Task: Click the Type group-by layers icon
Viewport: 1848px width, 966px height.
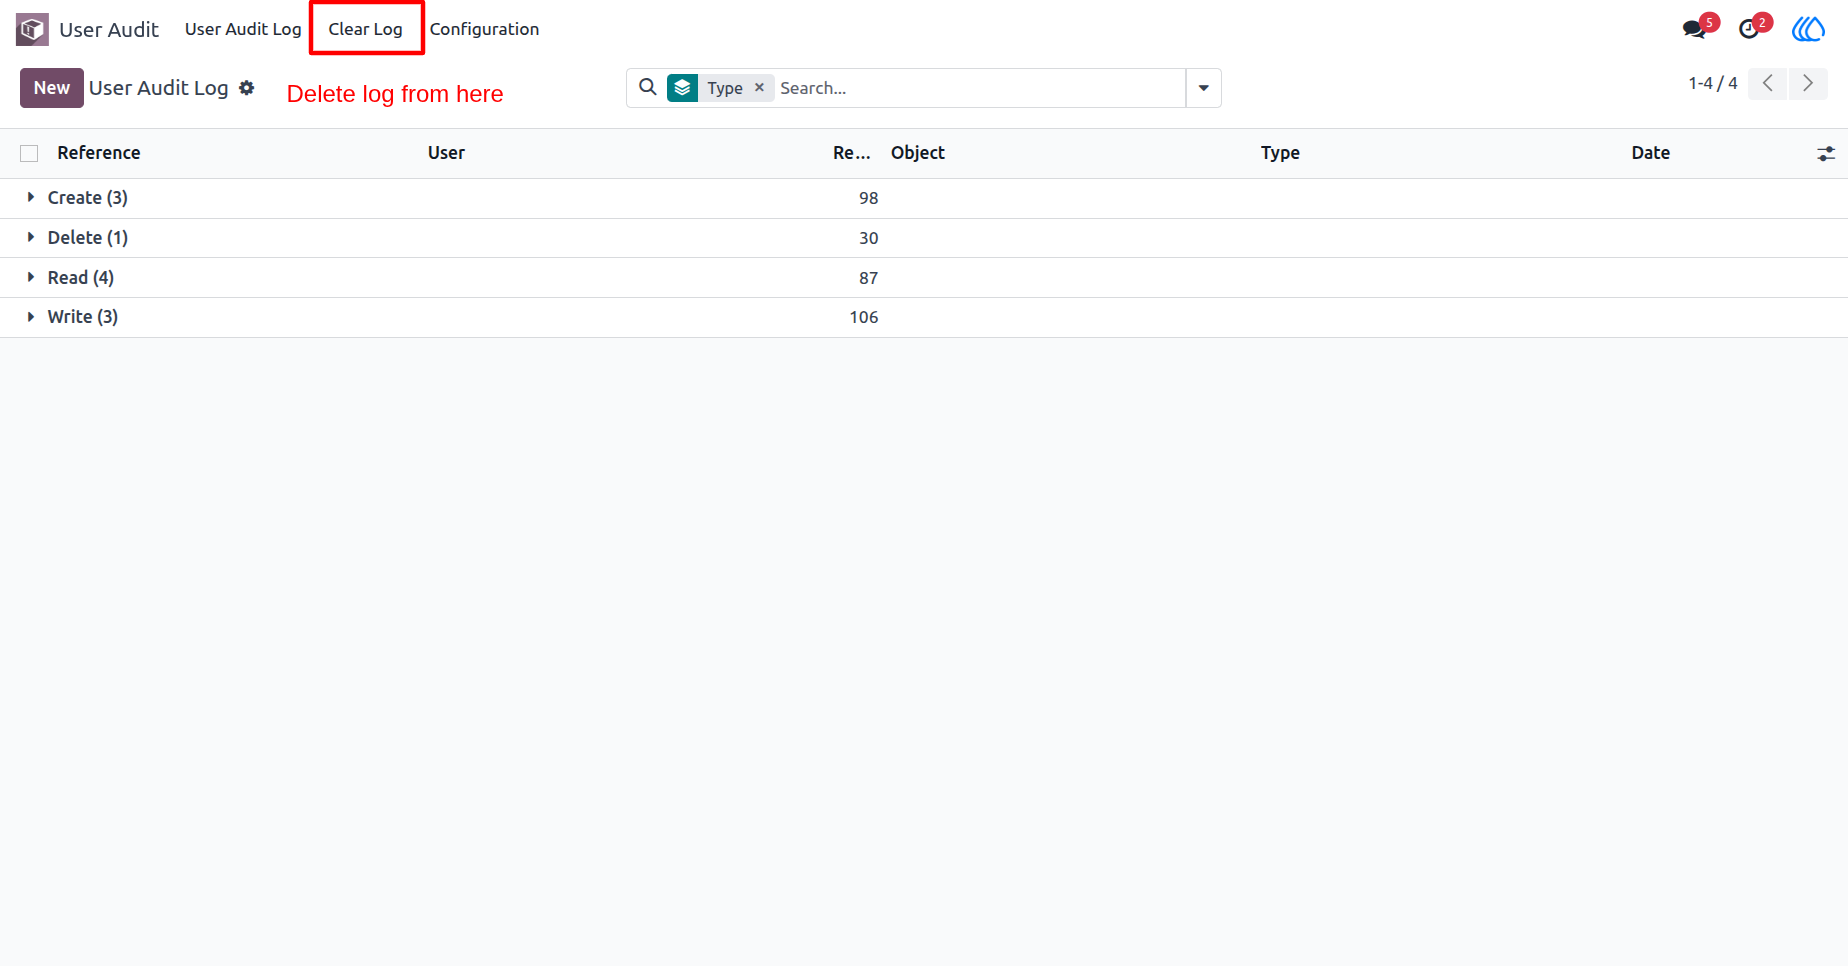Action: tap(683, 88)
